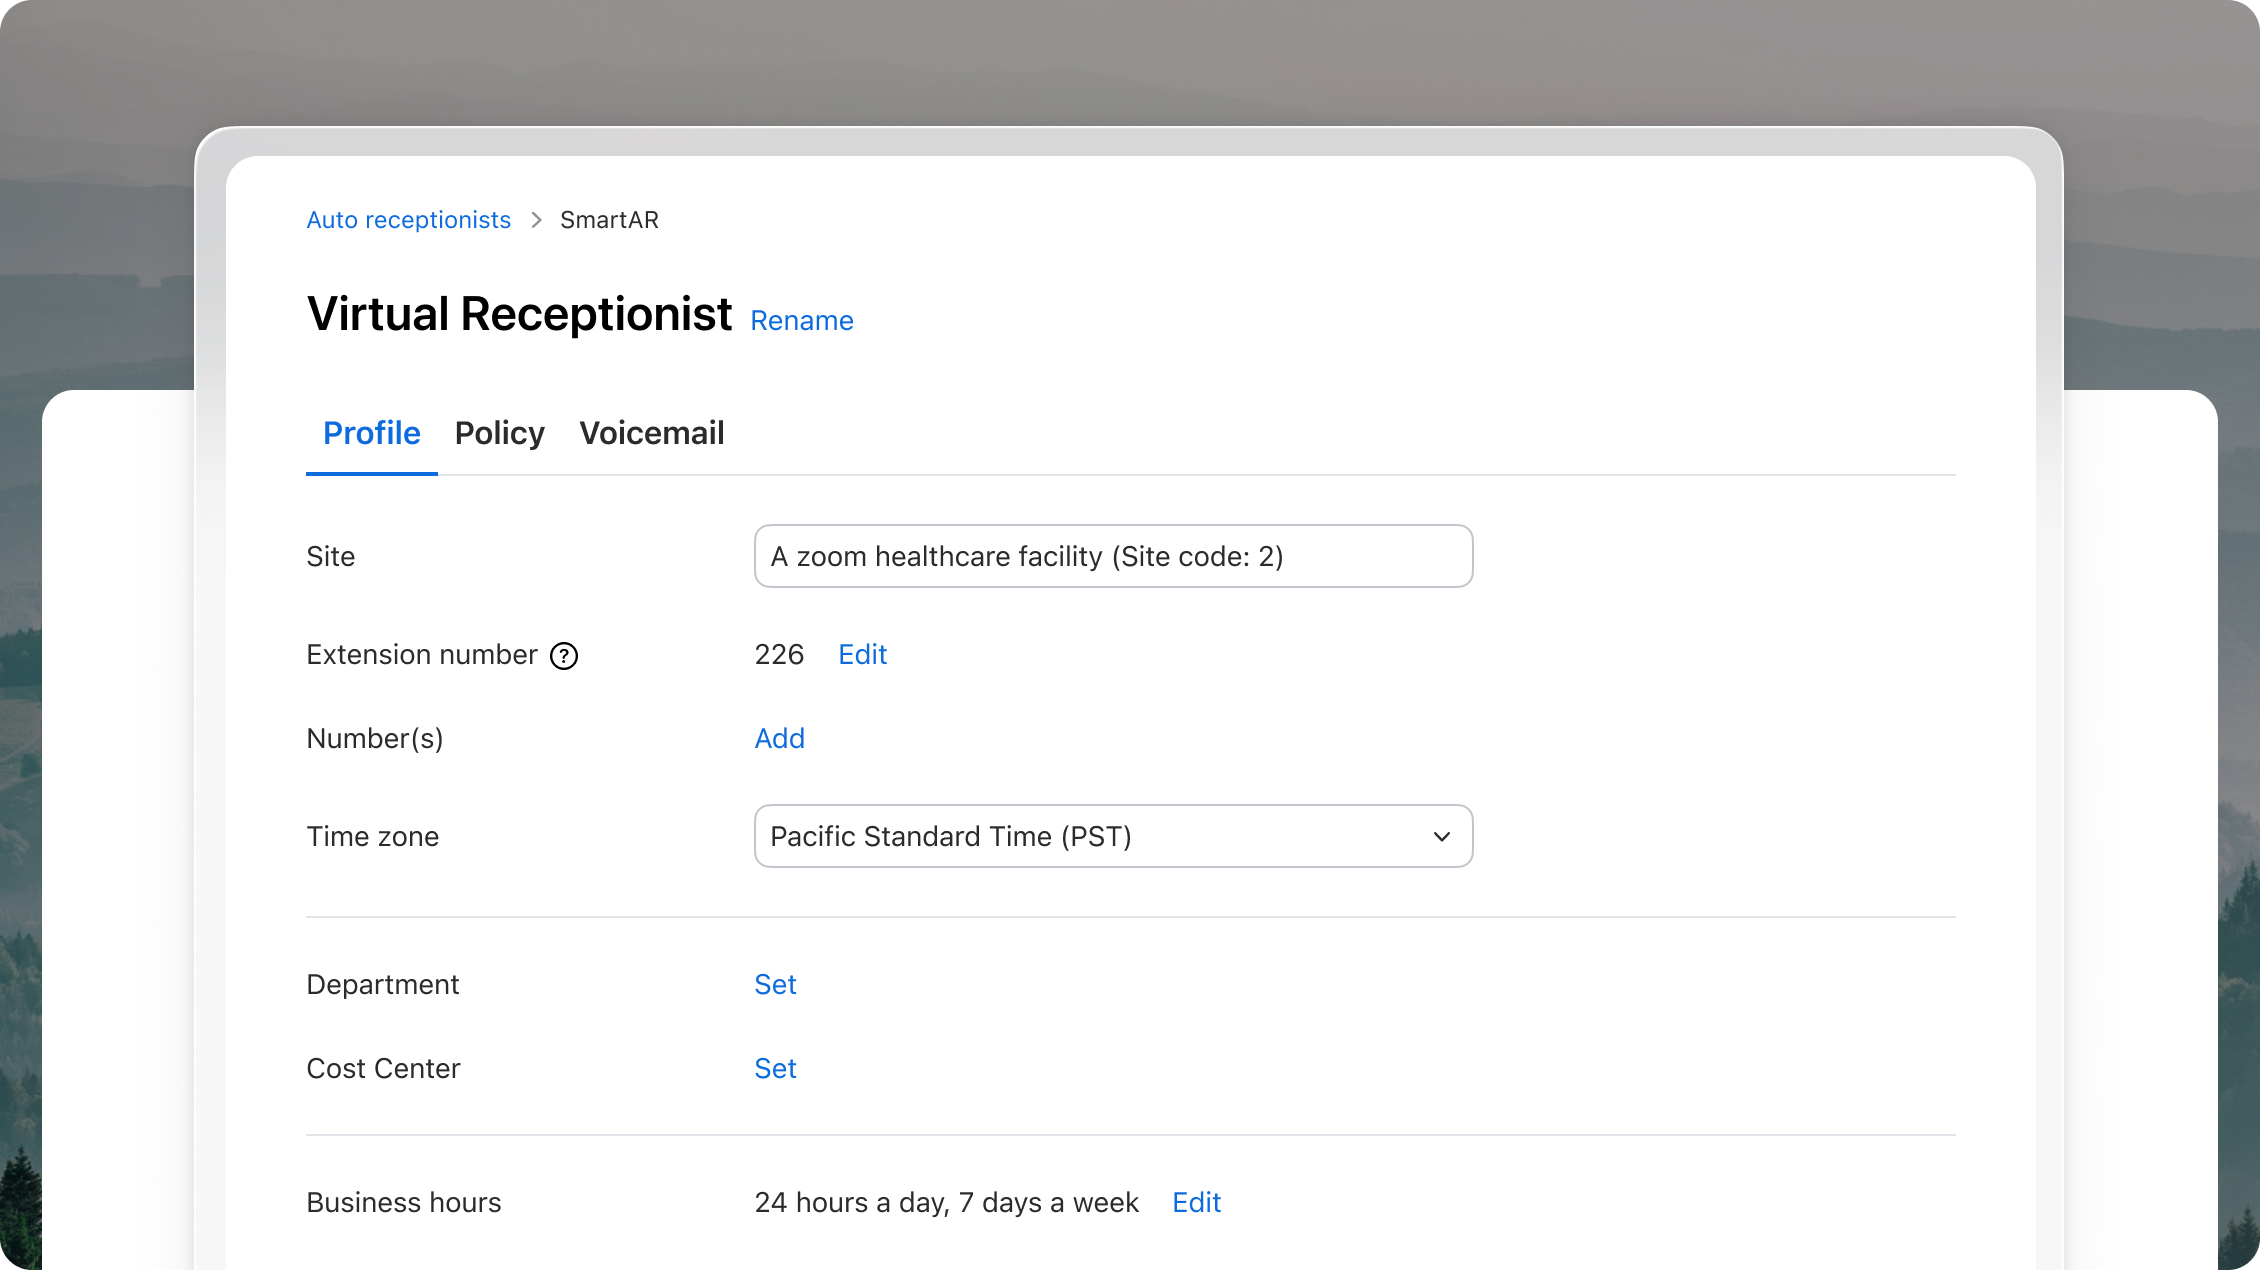The height and width of the screenshot is (1270, 2260).
Task: Open the Policy tab
Action: coord(499,433)
